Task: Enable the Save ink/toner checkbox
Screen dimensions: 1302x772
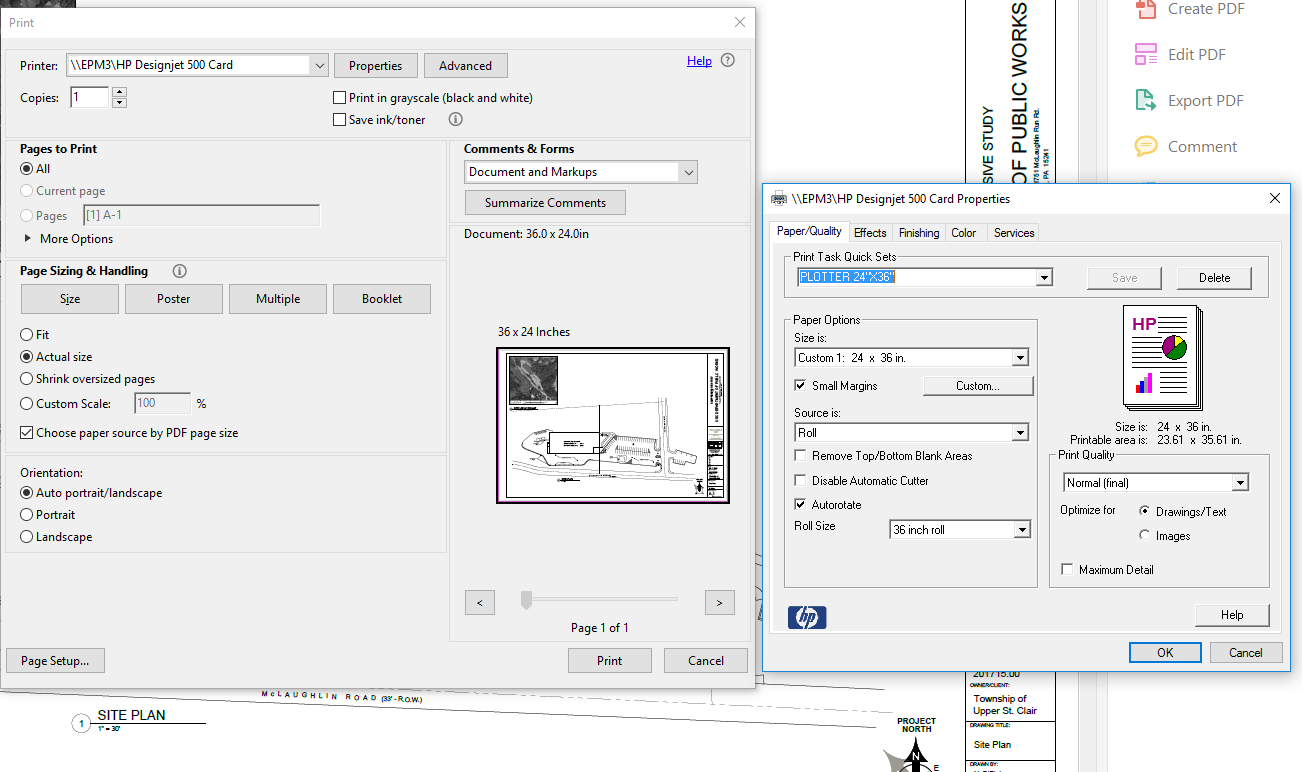Action: [340, 120]
